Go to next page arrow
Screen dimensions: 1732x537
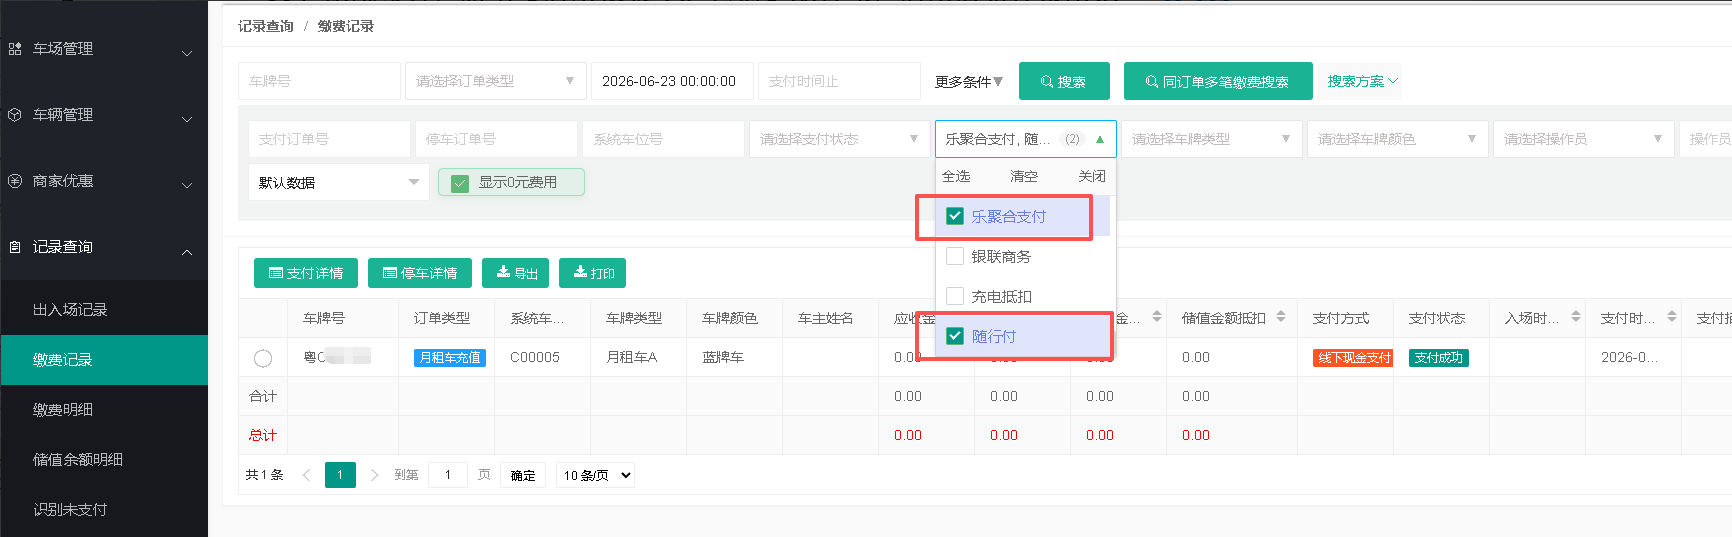[374, 475]
